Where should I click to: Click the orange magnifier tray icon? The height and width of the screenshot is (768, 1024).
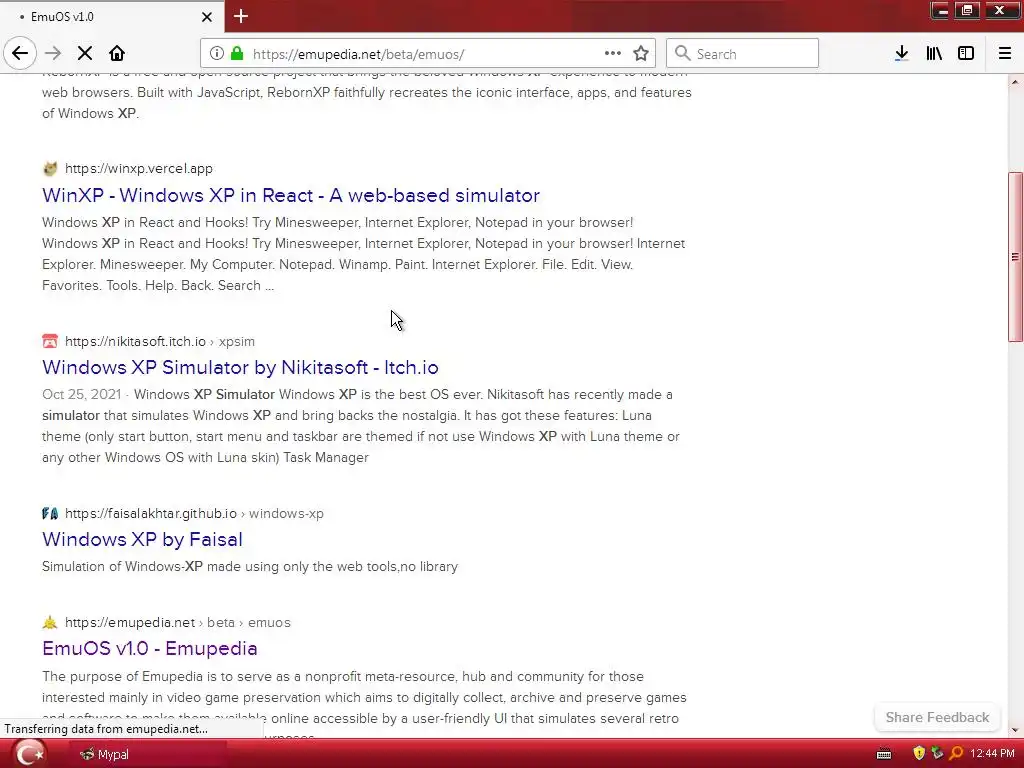click(x=956, y=754)
